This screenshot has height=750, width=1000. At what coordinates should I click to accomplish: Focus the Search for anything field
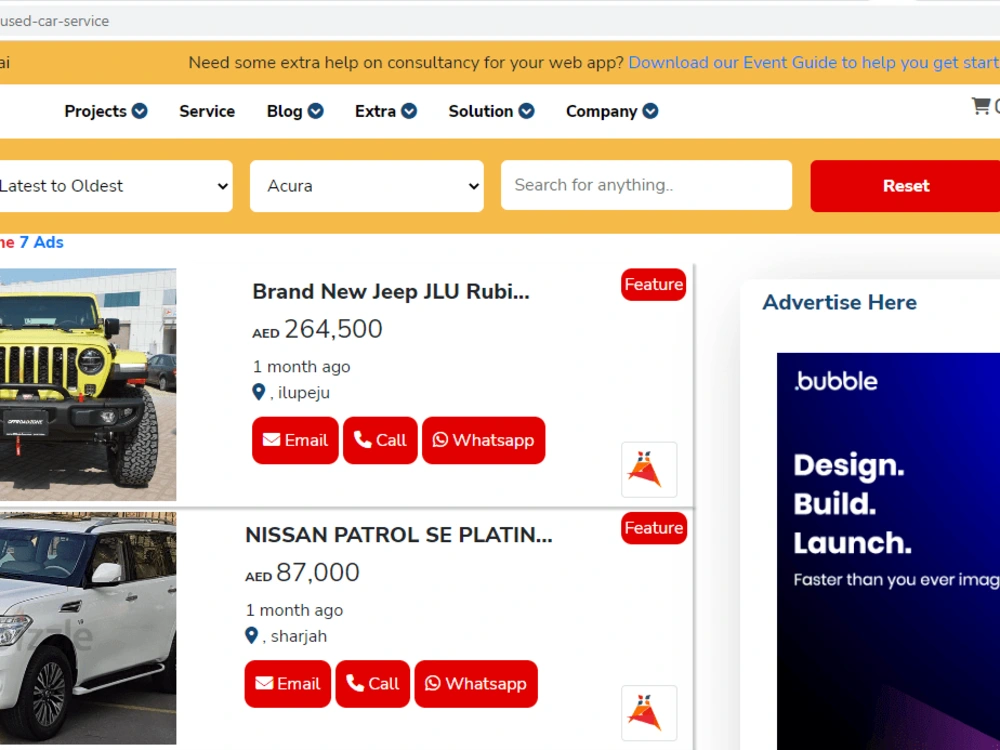coord(646,185)
